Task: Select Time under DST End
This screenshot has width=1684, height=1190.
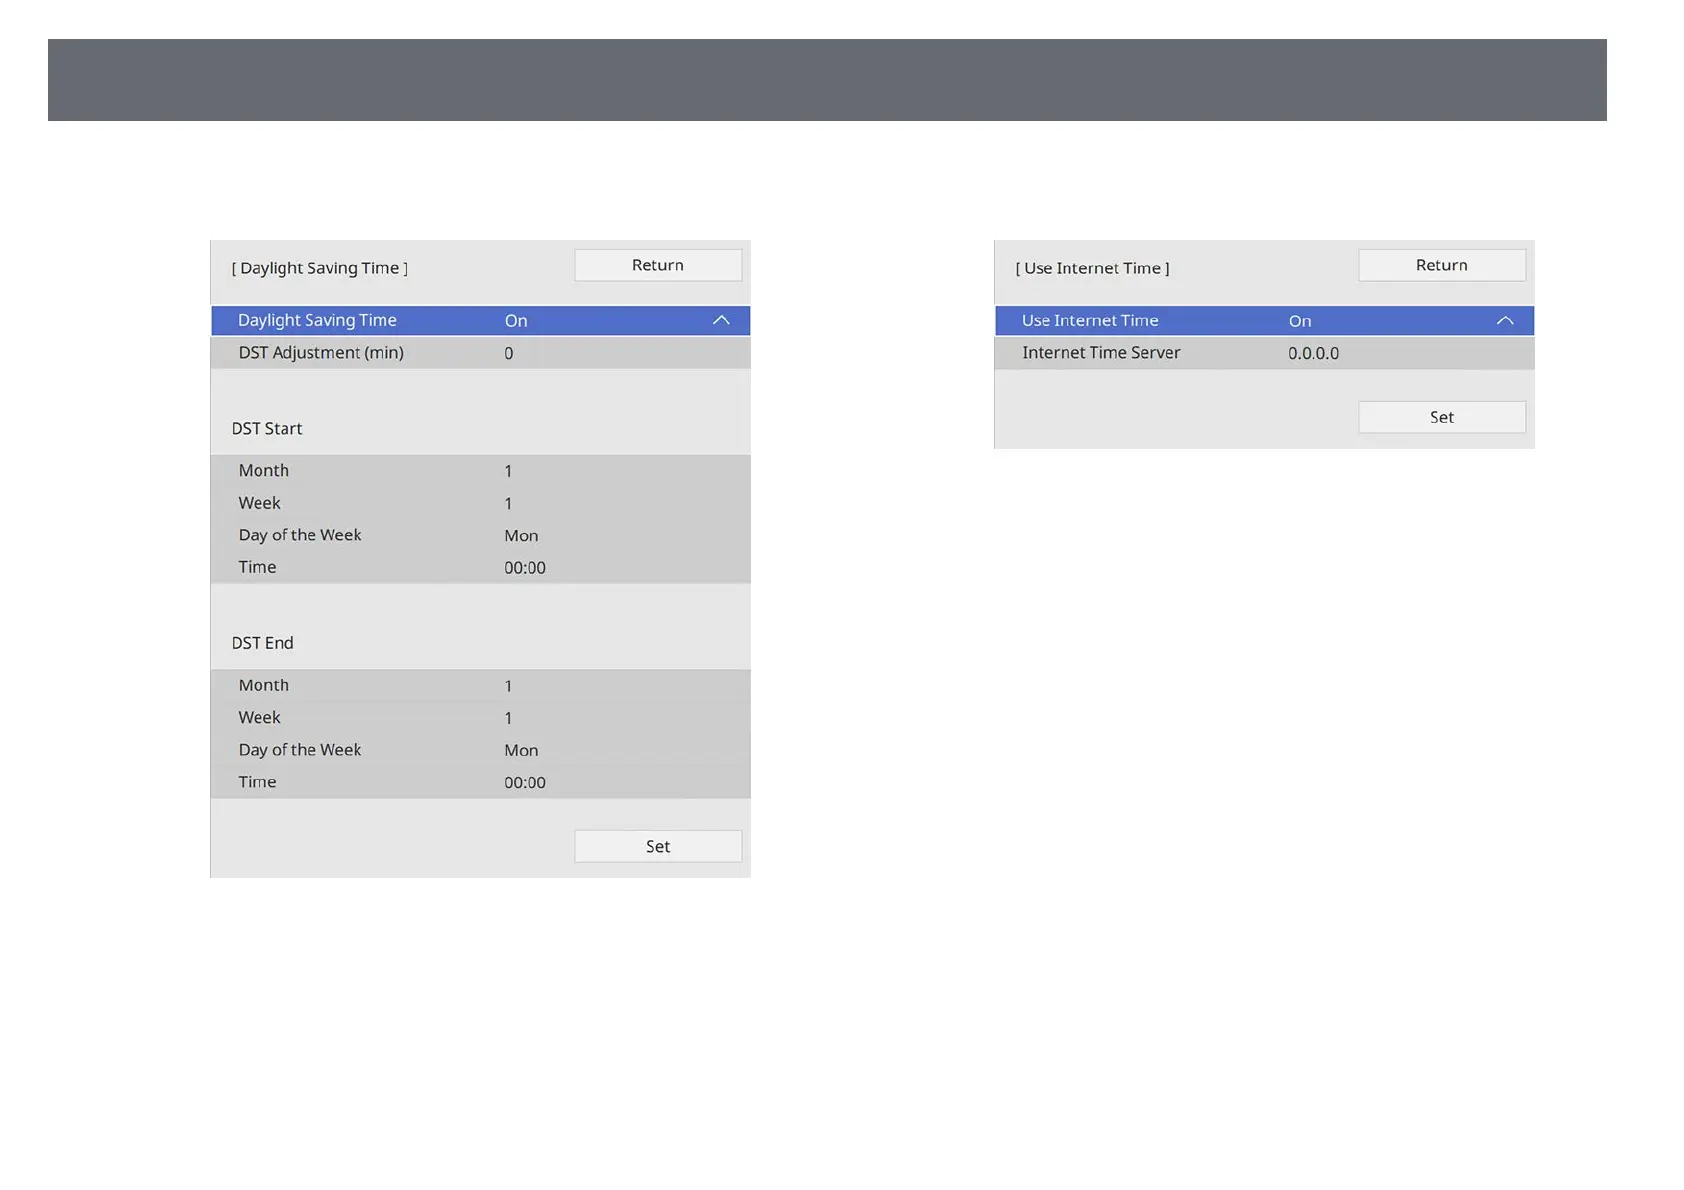Action: (257, 782)
